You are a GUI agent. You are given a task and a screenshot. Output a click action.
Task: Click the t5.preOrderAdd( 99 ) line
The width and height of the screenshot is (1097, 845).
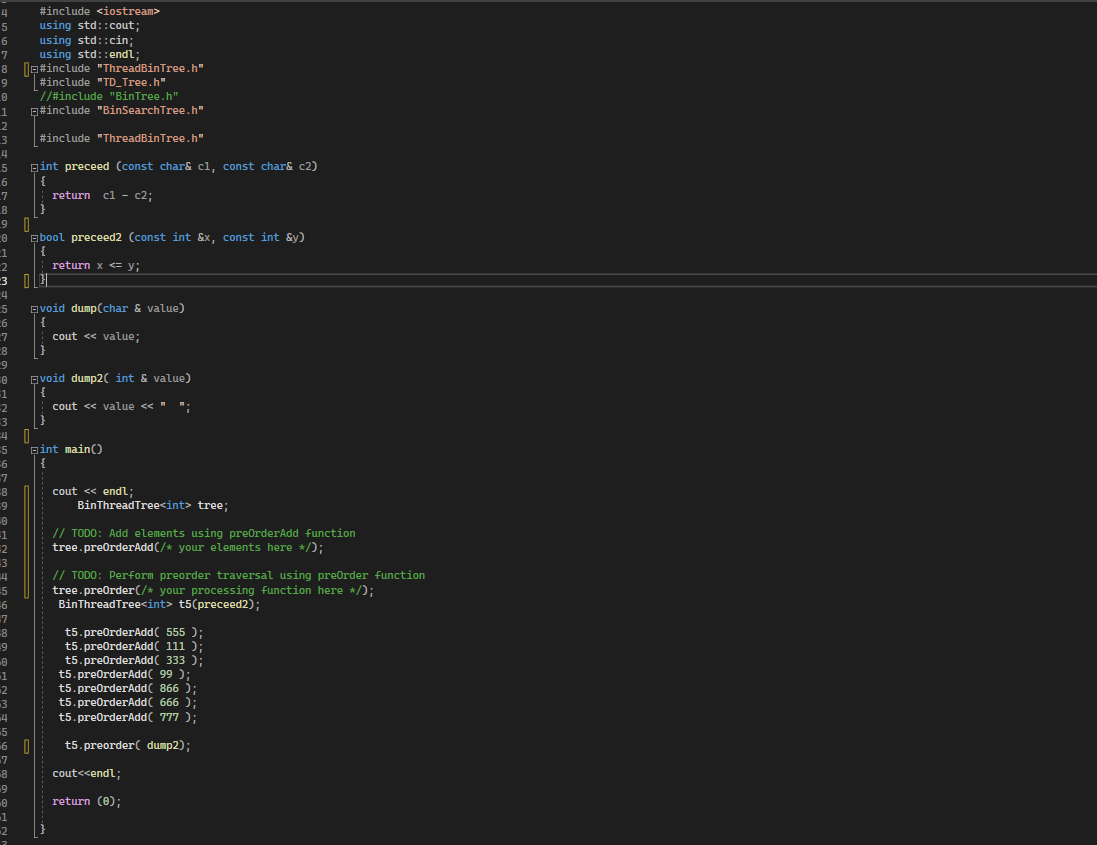pos(125,674)
